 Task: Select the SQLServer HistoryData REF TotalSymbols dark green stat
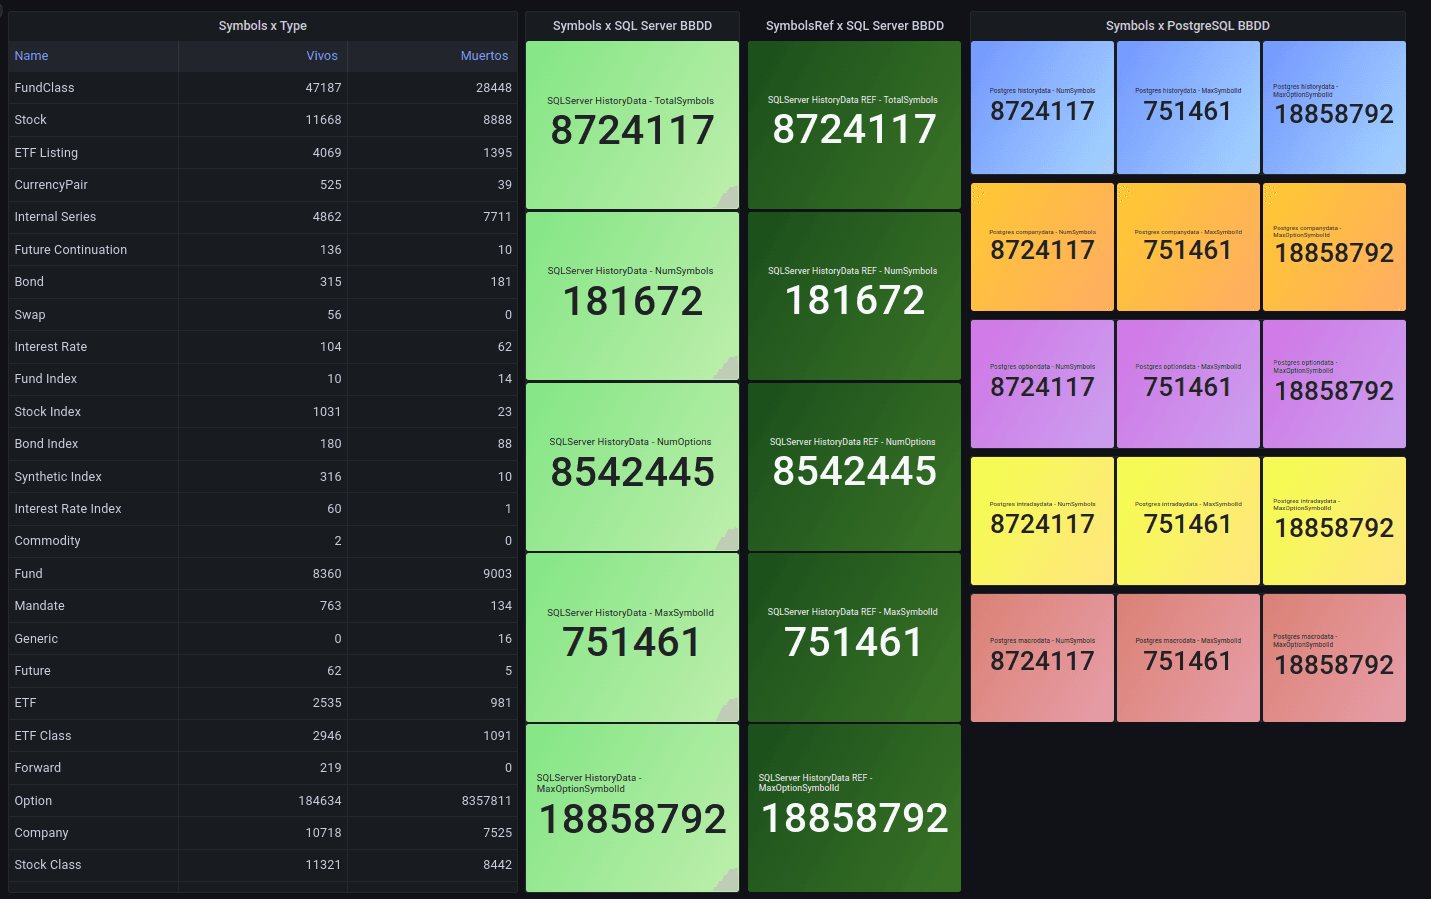[854, 125]
